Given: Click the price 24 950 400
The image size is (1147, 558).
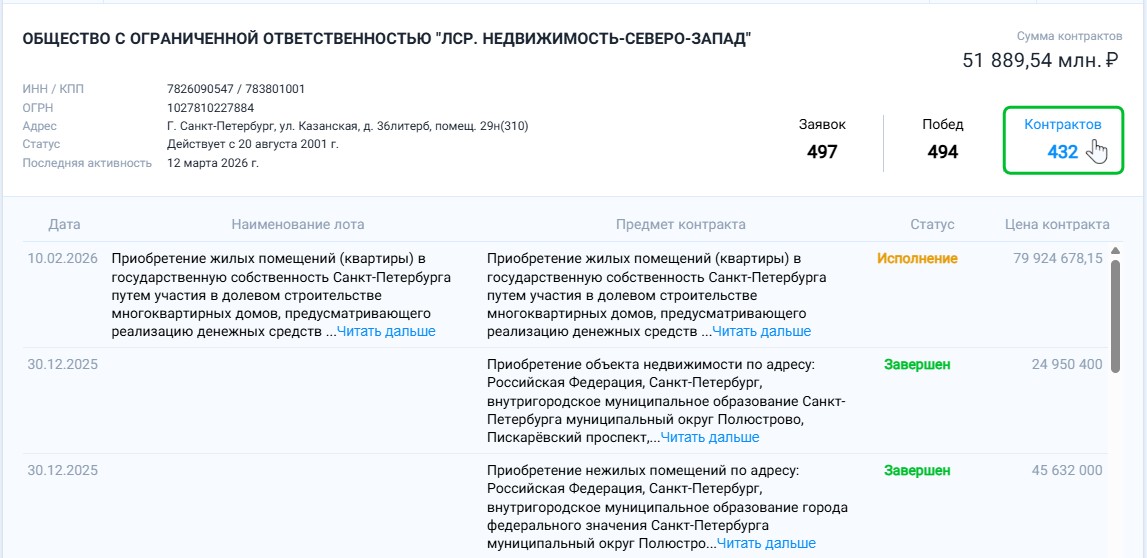Looking at the screenshot, I should click(1067, 364).
